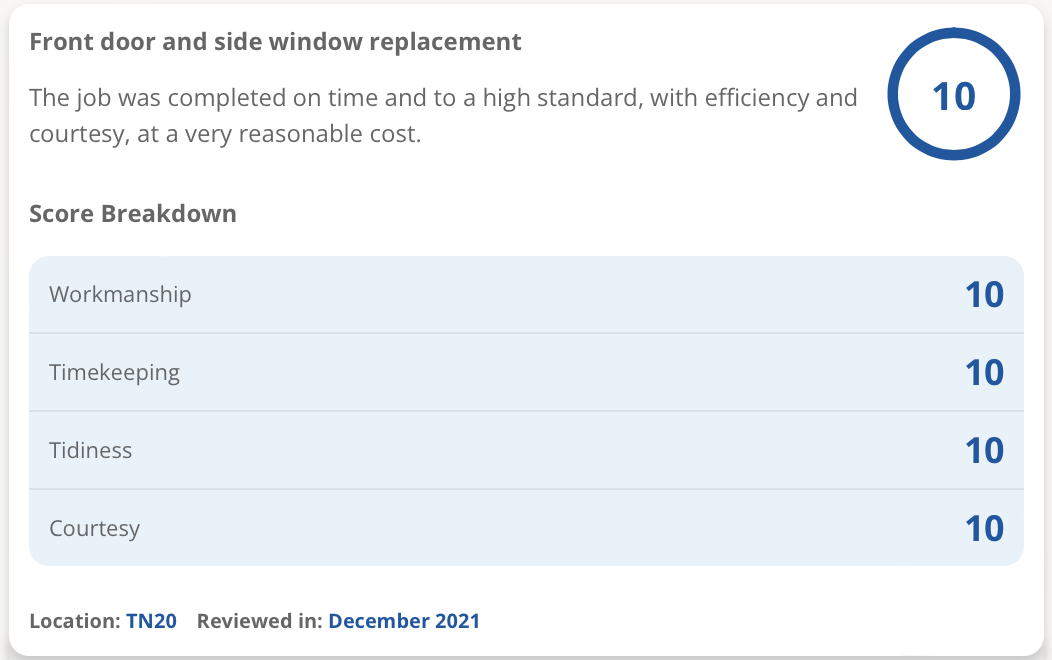Click the Tidiness label text
This screenshot has width=1052, height=660.
[91, 450]
